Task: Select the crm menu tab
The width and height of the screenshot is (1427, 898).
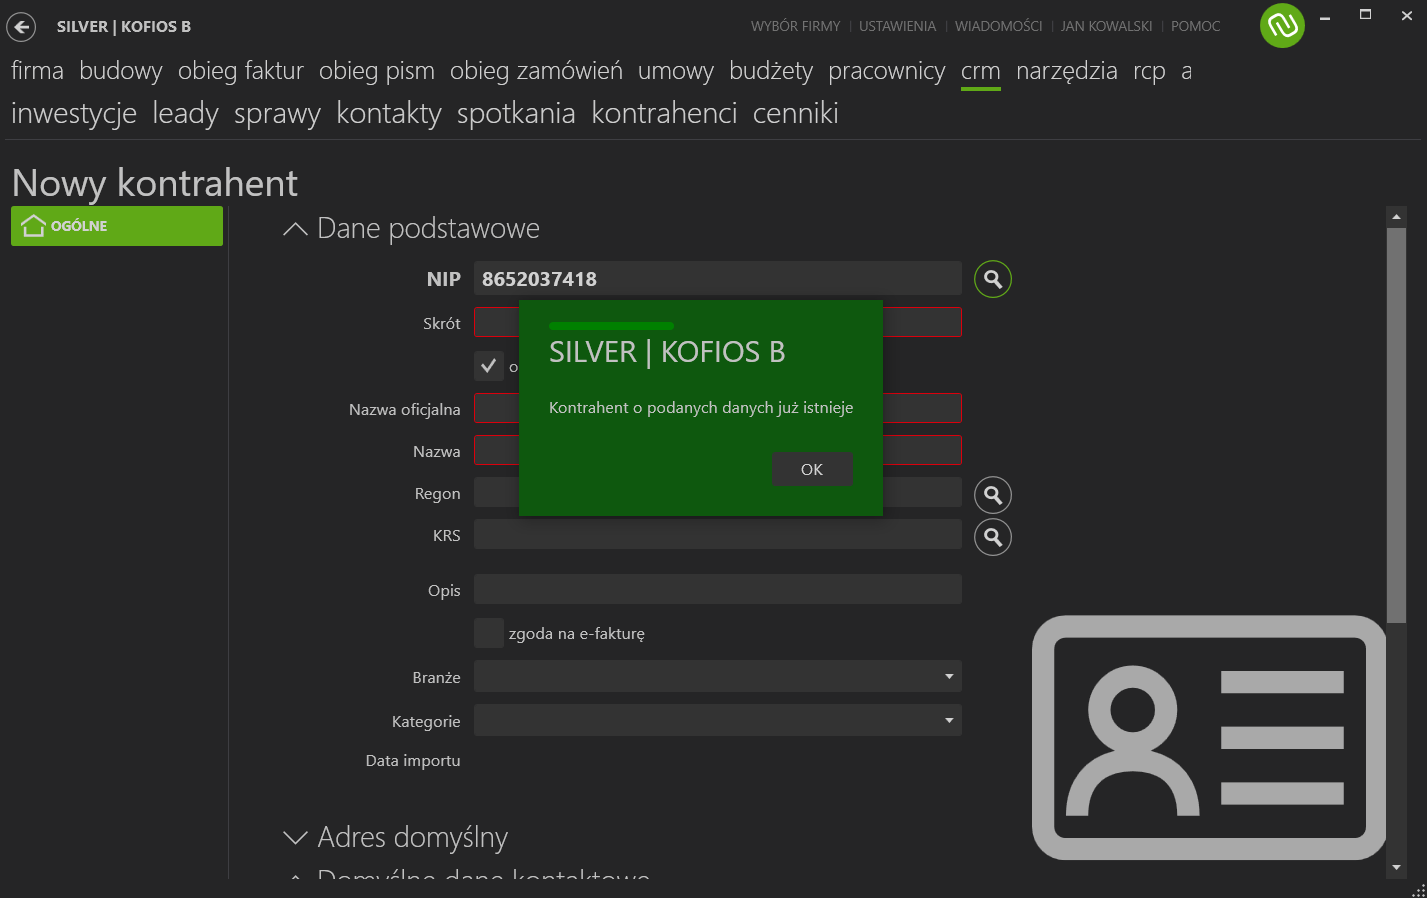Action: pyautogui.click(x=981, y=71)
